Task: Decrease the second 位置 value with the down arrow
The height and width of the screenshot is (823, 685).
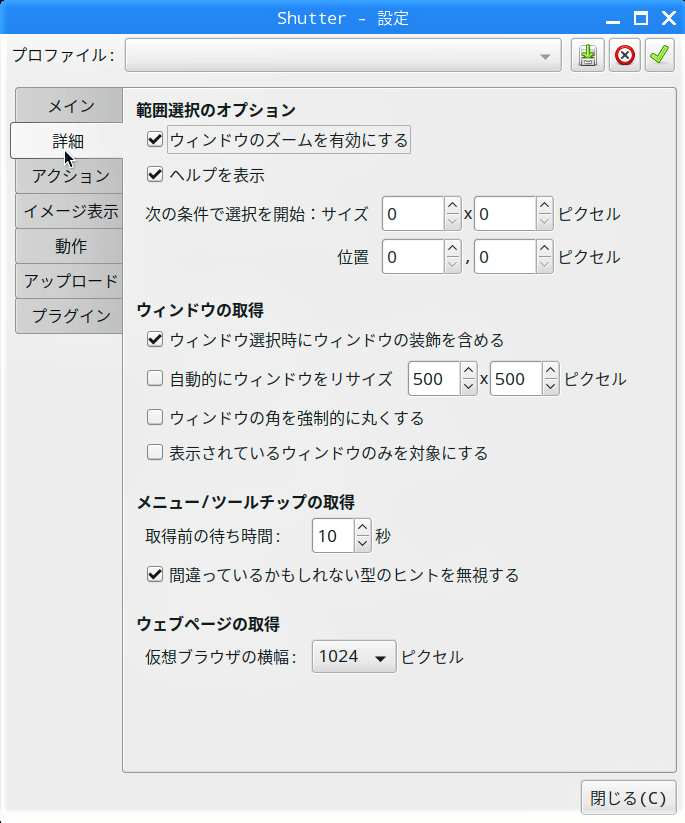Action: 545,265
